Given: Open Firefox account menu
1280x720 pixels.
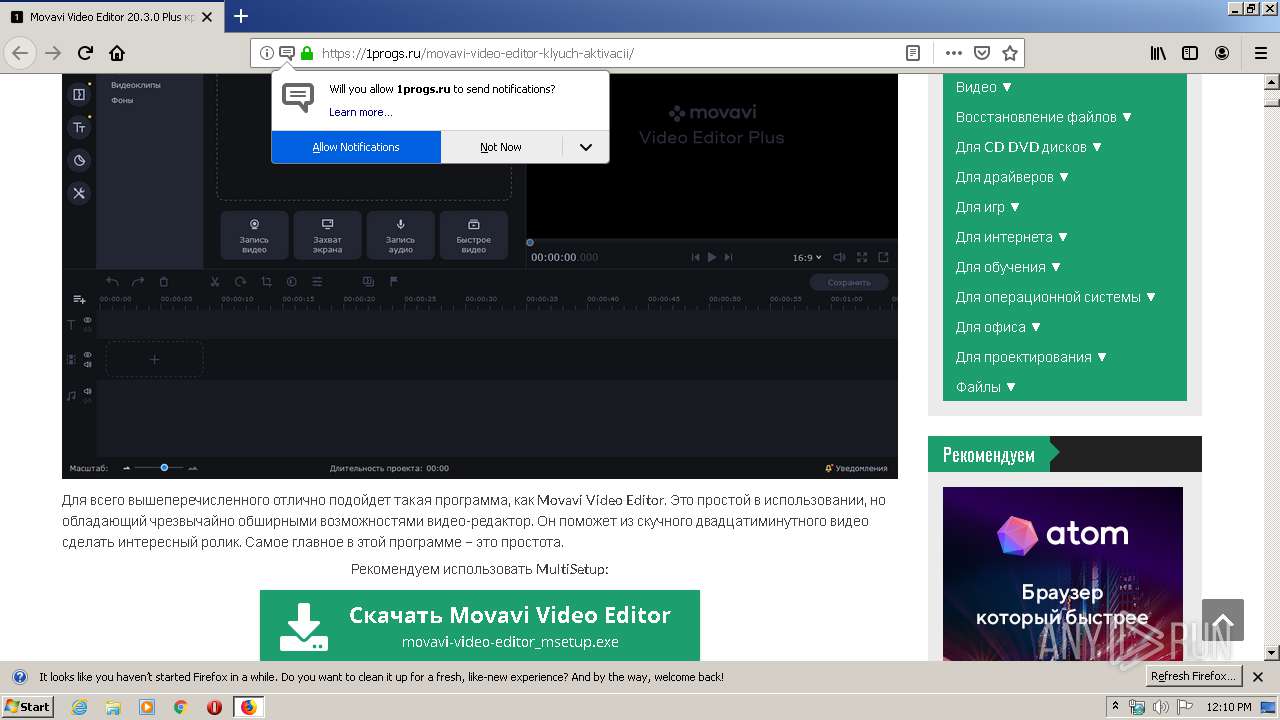Looking at the screenshot, I should pos(1222,53).
